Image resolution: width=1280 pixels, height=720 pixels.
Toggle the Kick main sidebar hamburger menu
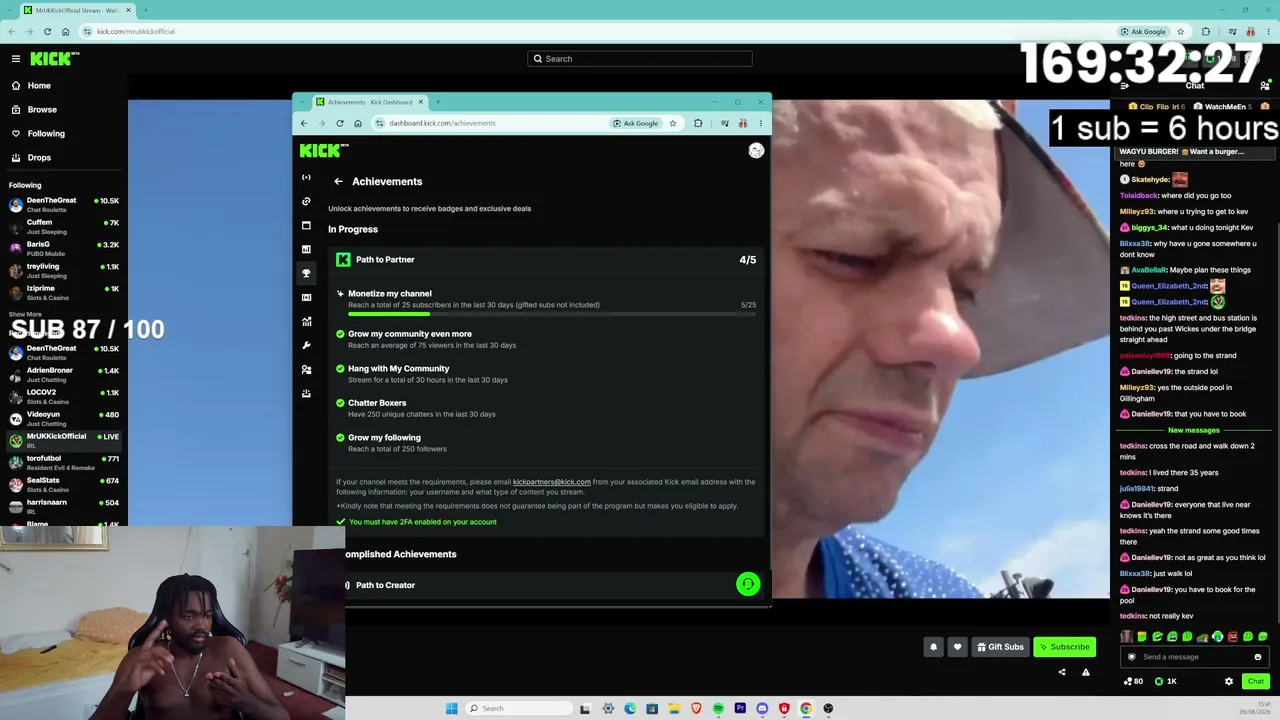(x=16, y=59)
